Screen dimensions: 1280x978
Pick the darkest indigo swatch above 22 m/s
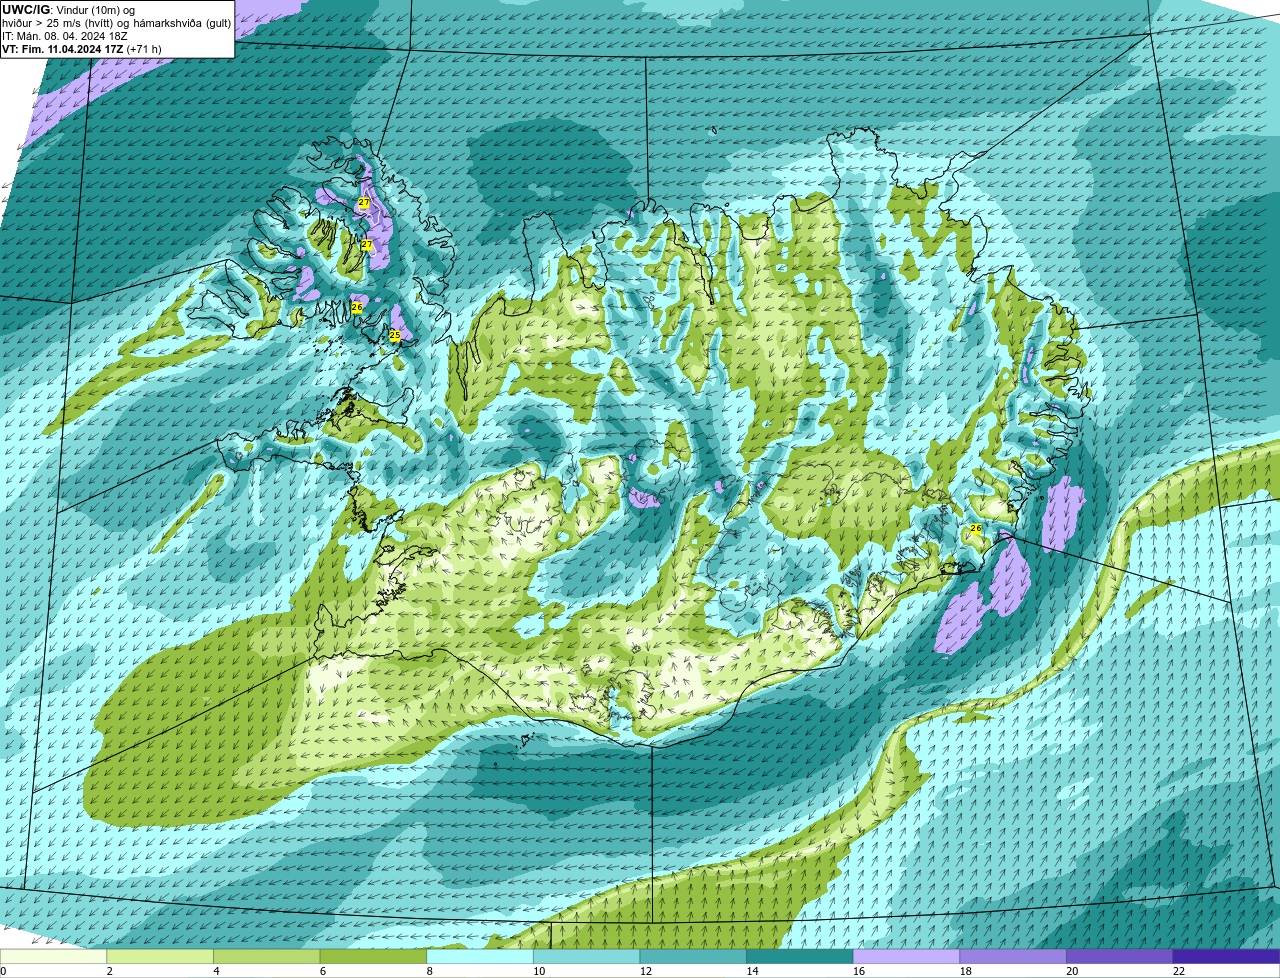point(1226,956)
